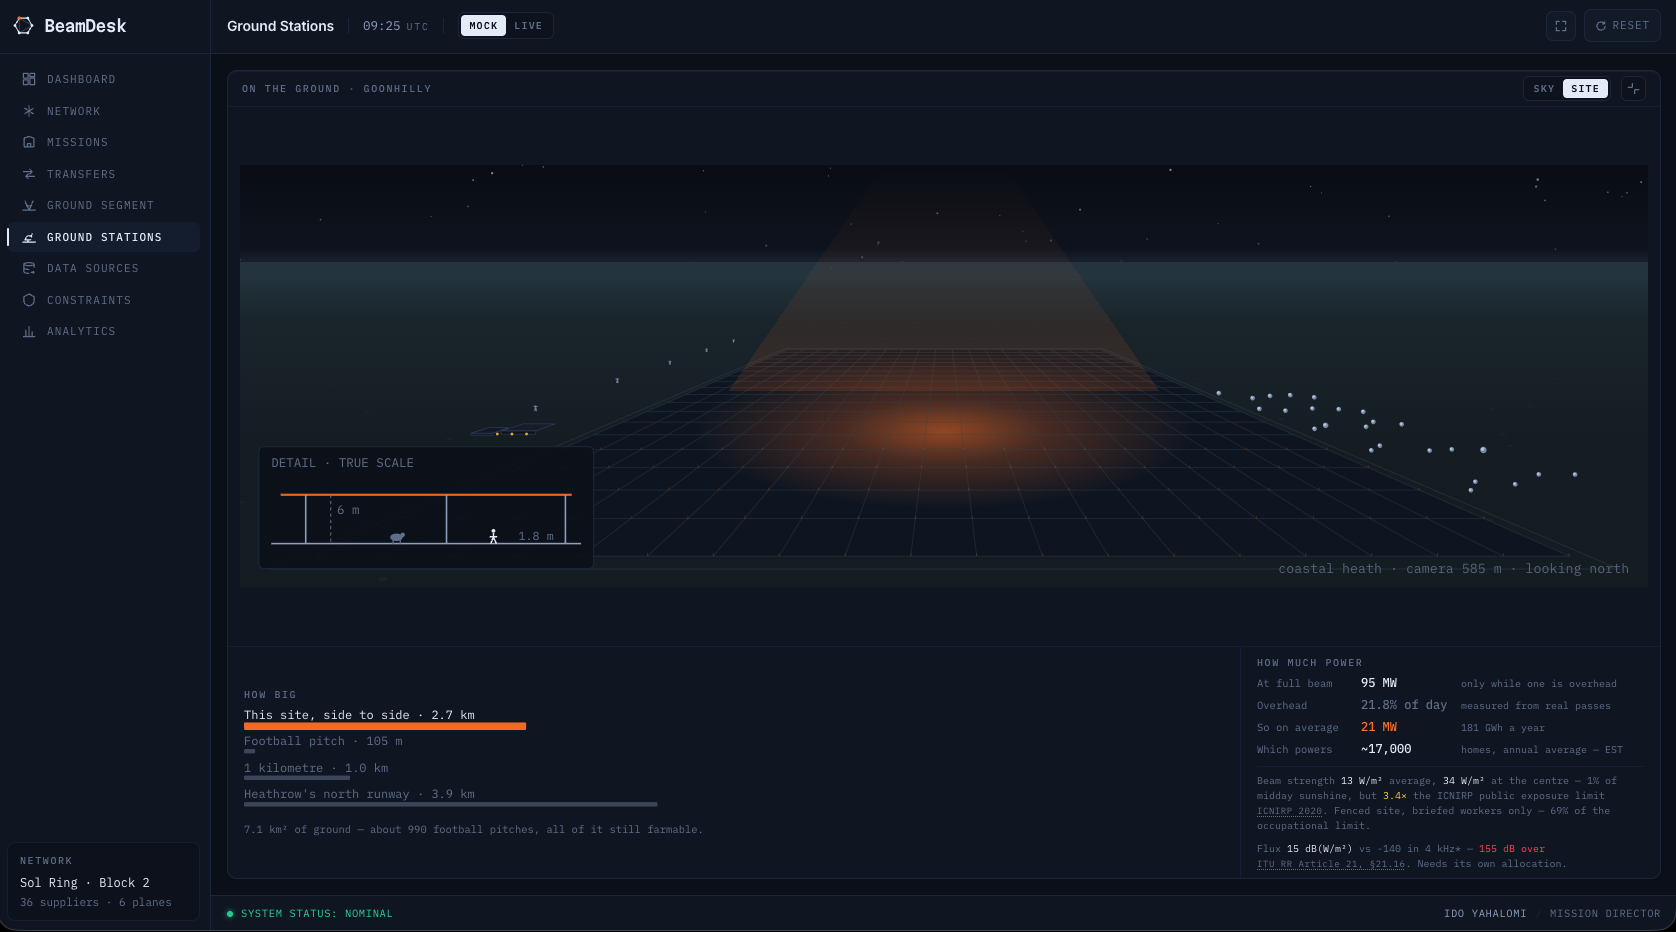The height and width of the screenshot is (932, 1676).
Task: Click the Heathrow's north runway length bar
Action: click(x=450, y=804)
